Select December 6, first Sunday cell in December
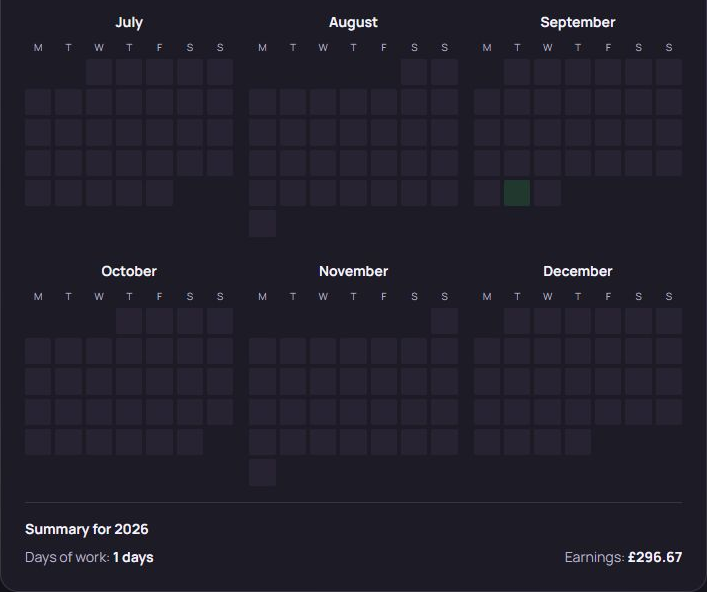Image resolution: width=707 pixels, height=592 pixels. click(x=669, y=321)
